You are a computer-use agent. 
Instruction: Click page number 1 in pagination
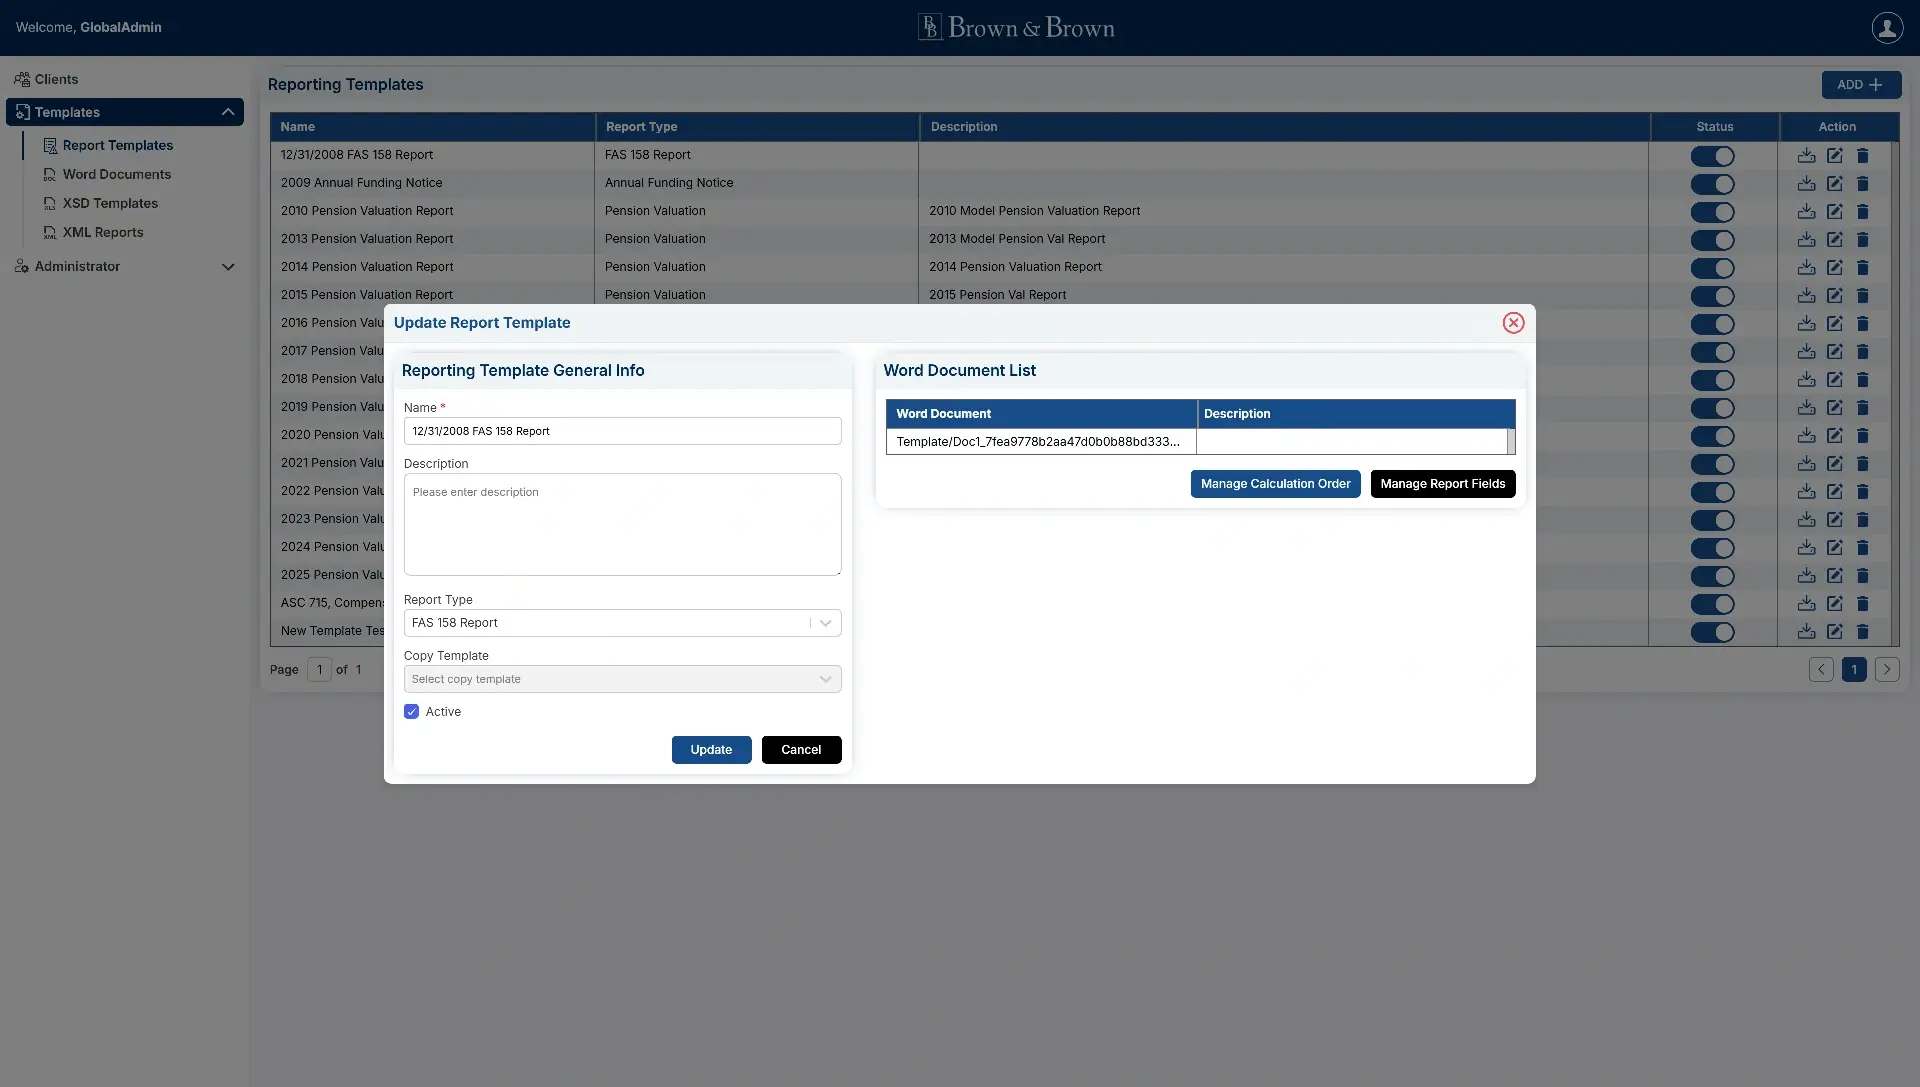tap(1854, 669)
